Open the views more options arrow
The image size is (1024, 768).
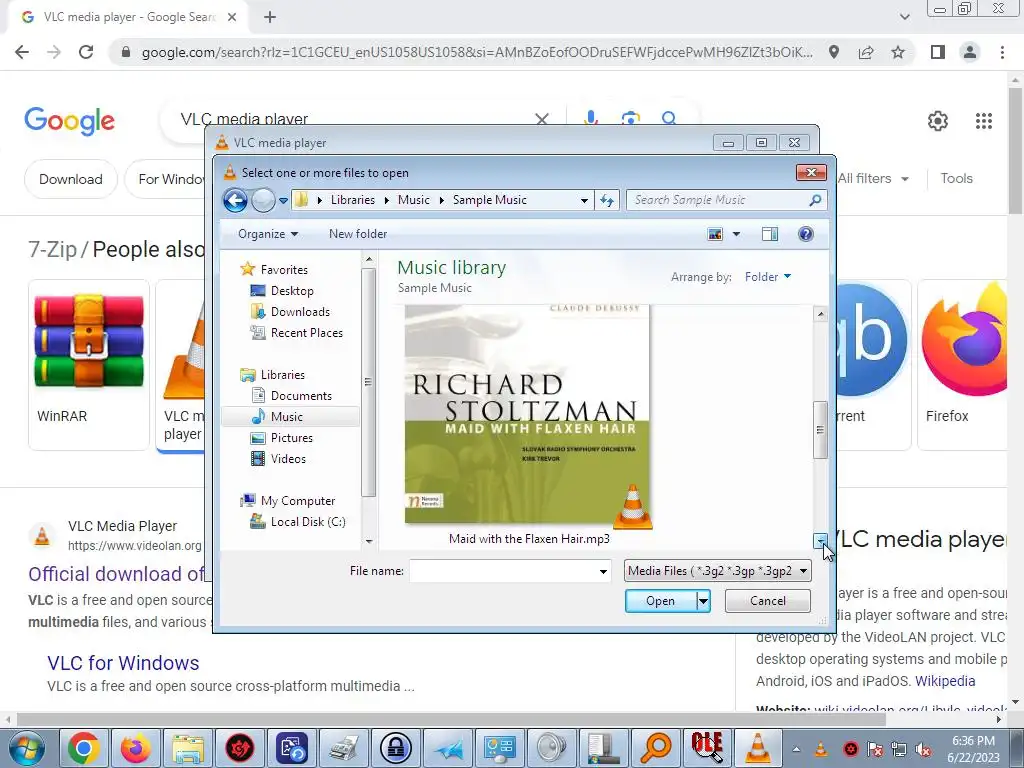pyautogui.click(x=736, y=234)
